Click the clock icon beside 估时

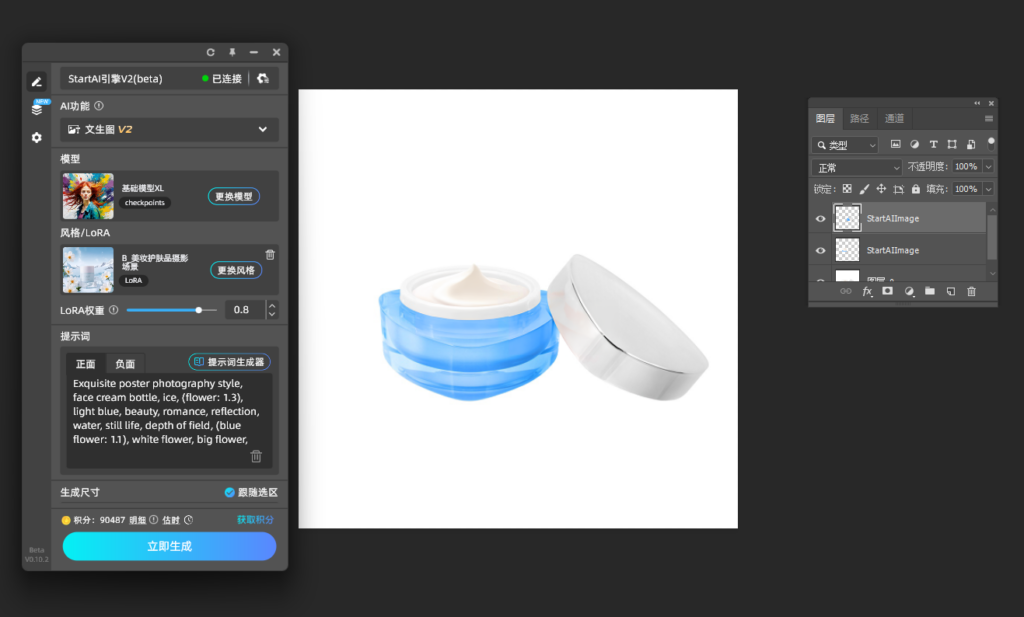[189, 520]
